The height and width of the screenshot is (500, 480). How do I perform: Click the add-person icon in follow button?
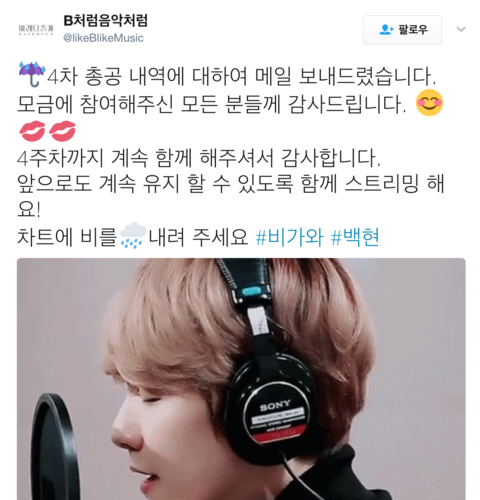click(386, 30)
